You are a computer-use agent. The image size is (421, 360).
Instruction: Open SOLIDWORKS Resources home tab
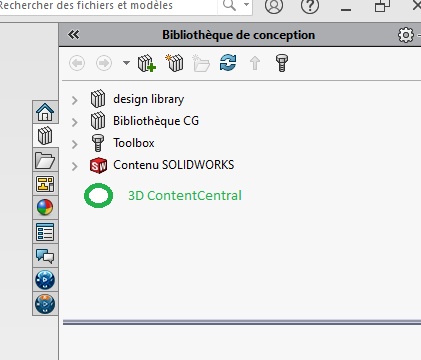(45, 112)
